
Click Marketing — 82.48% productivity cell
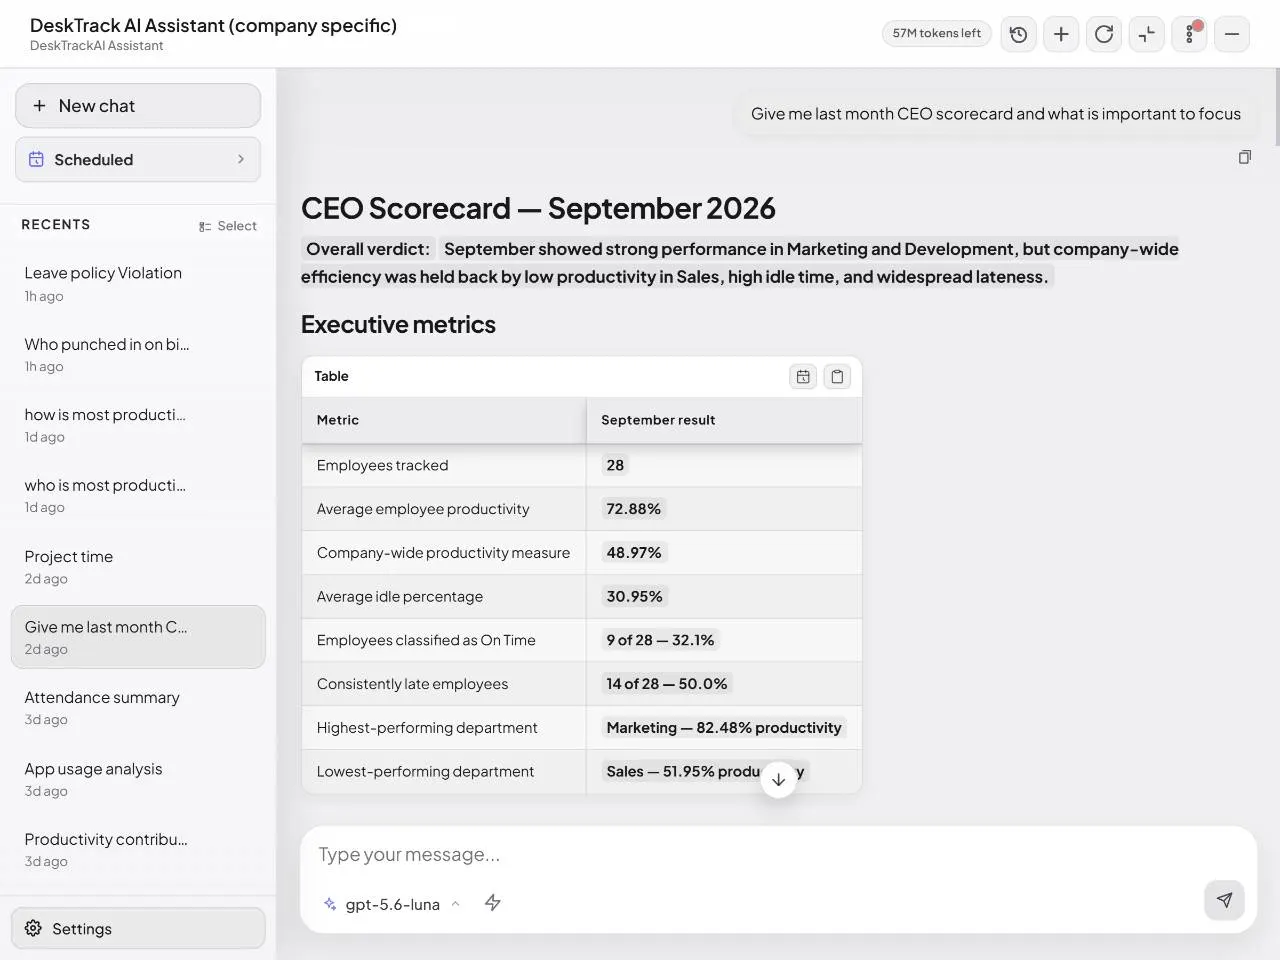point(724,728)
